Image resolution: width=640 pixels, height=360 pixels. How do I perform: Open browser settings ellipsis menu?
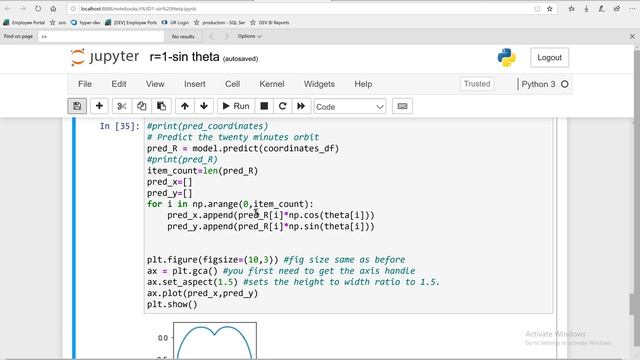pyautogui.click(x=632, y=9)
